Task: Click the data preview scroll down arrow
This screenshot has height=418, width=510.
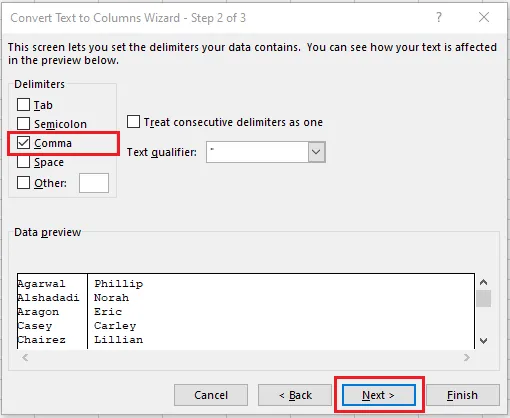Action: click(x=483, y=341)
